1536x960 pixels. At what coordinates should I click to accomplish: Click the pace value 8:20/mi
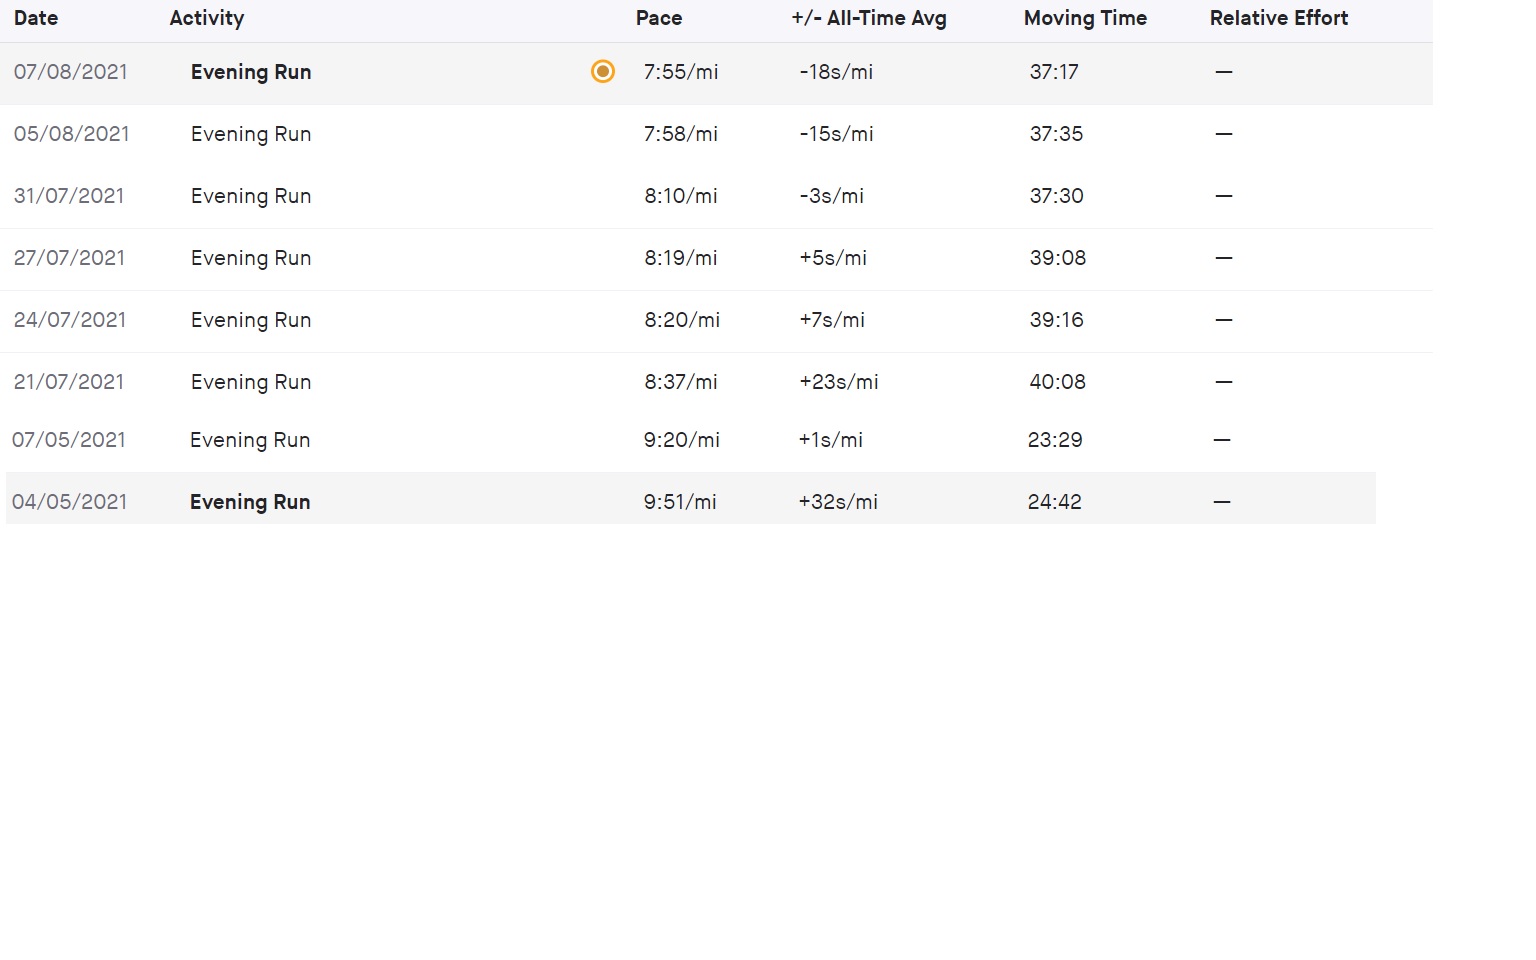click(682, 320)
